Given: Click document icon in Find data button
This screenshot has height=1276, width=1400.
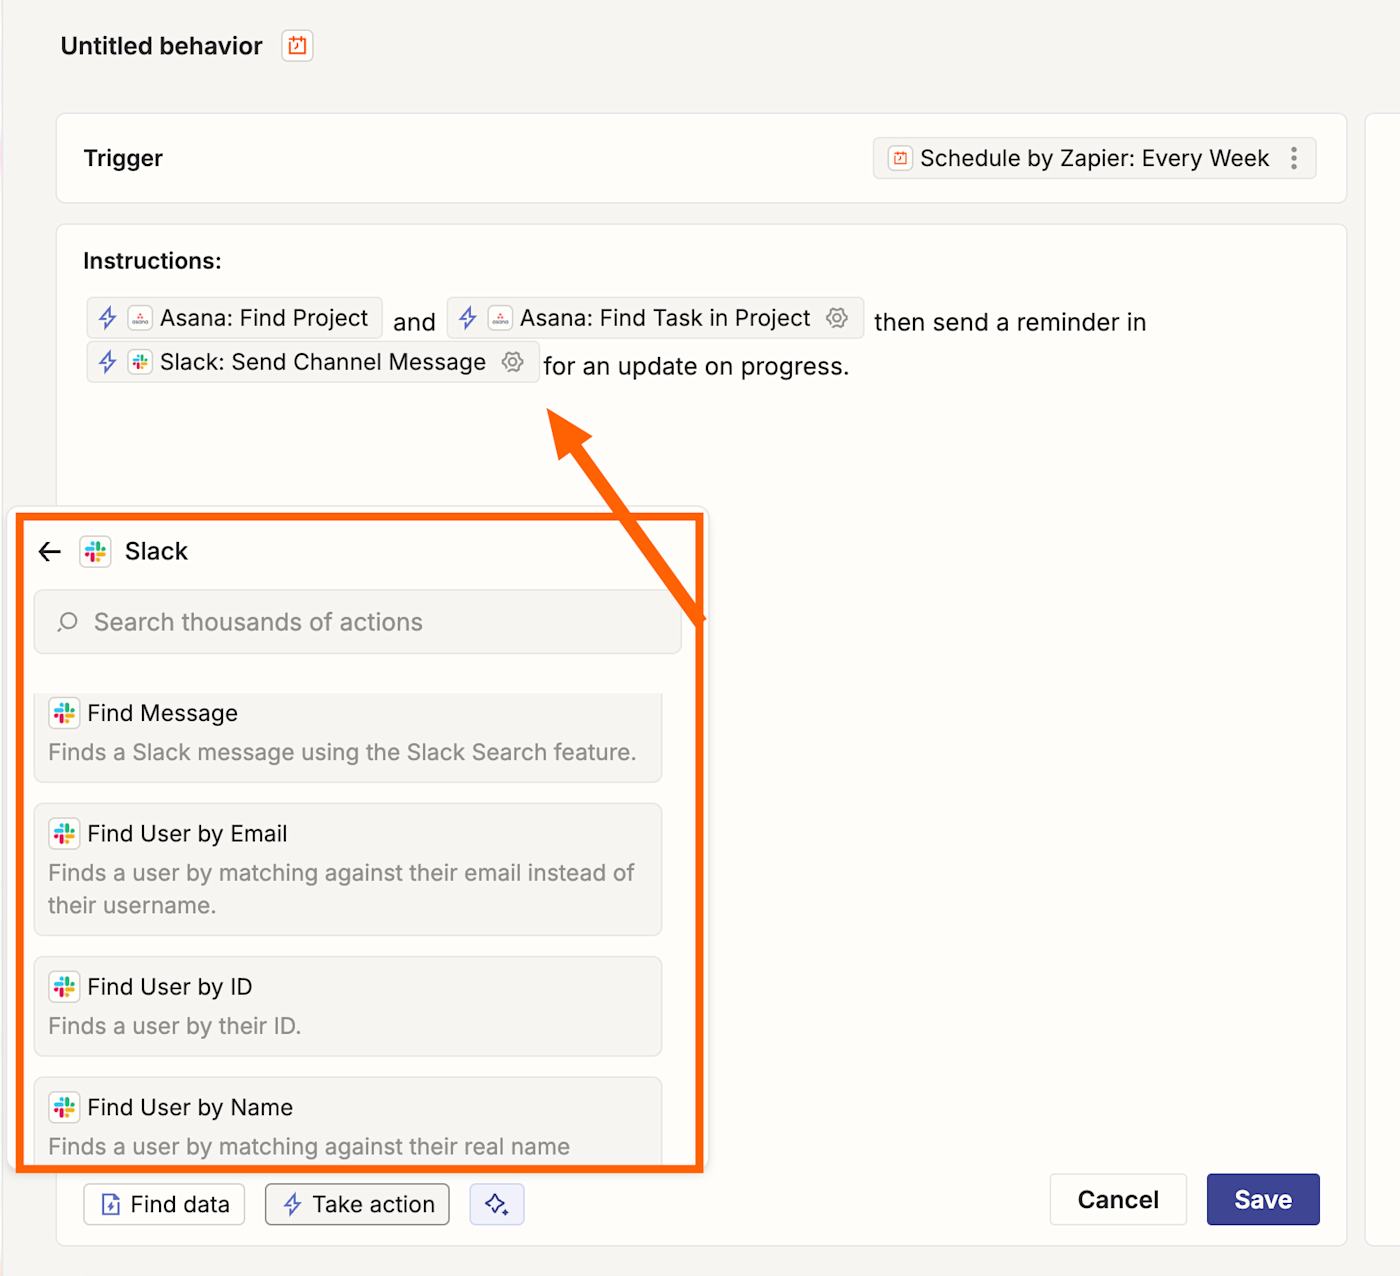Looking at the screenshot, I should tap(111, 1205).
